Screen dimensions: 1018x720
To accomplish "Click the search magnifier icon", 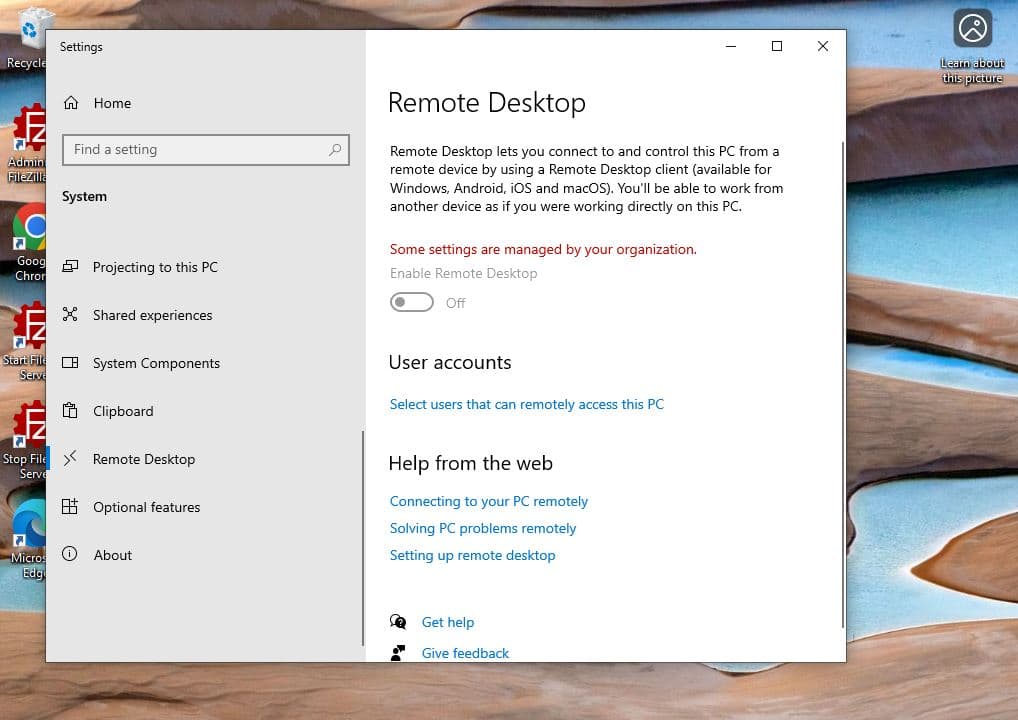I will point(335,150).
